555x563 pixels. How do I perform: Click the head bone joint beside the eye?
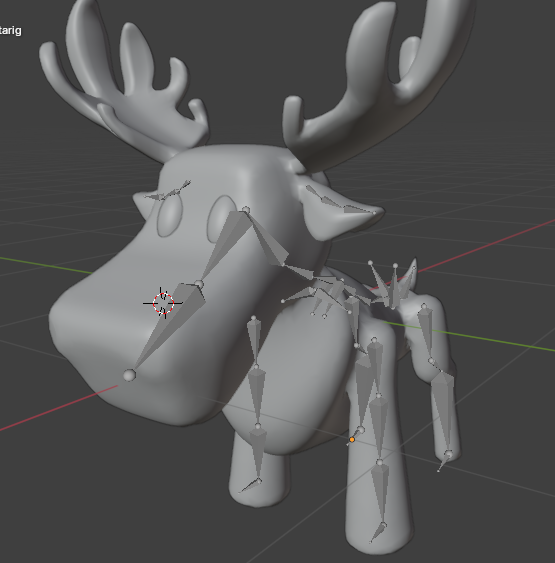pos(246,209)
